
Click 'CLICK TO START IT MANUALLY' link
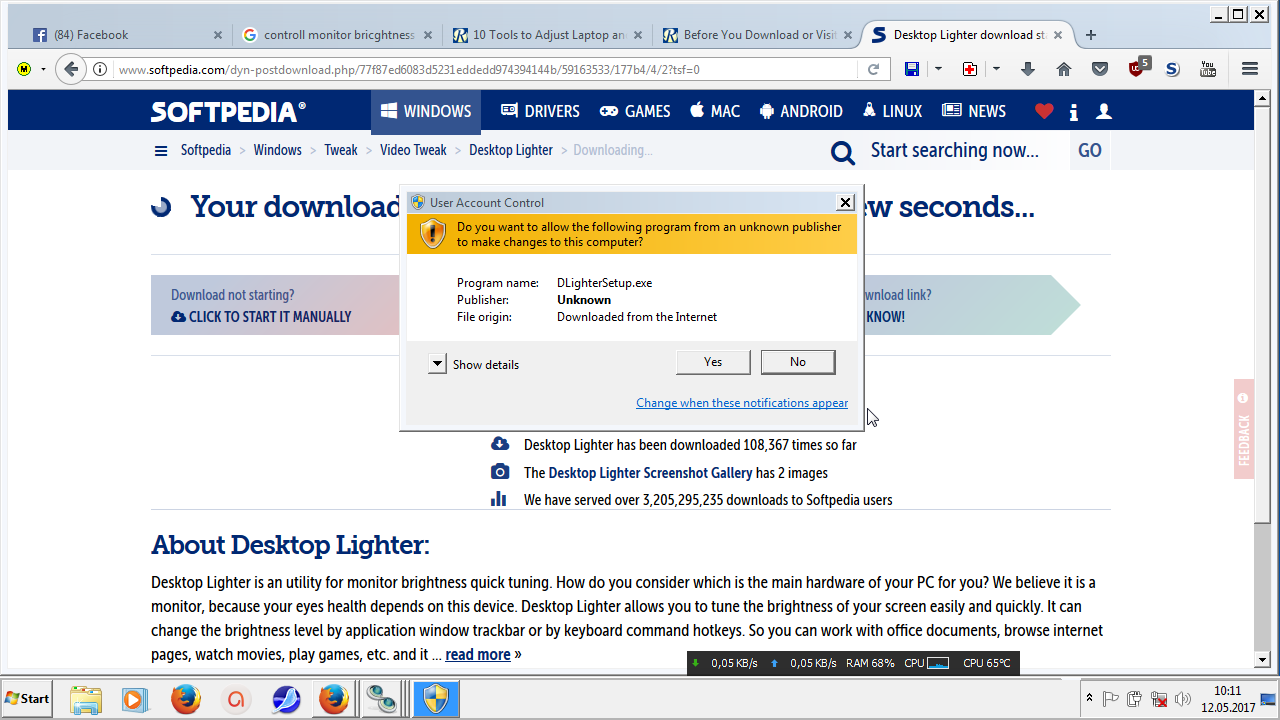[x=261, y=317]
